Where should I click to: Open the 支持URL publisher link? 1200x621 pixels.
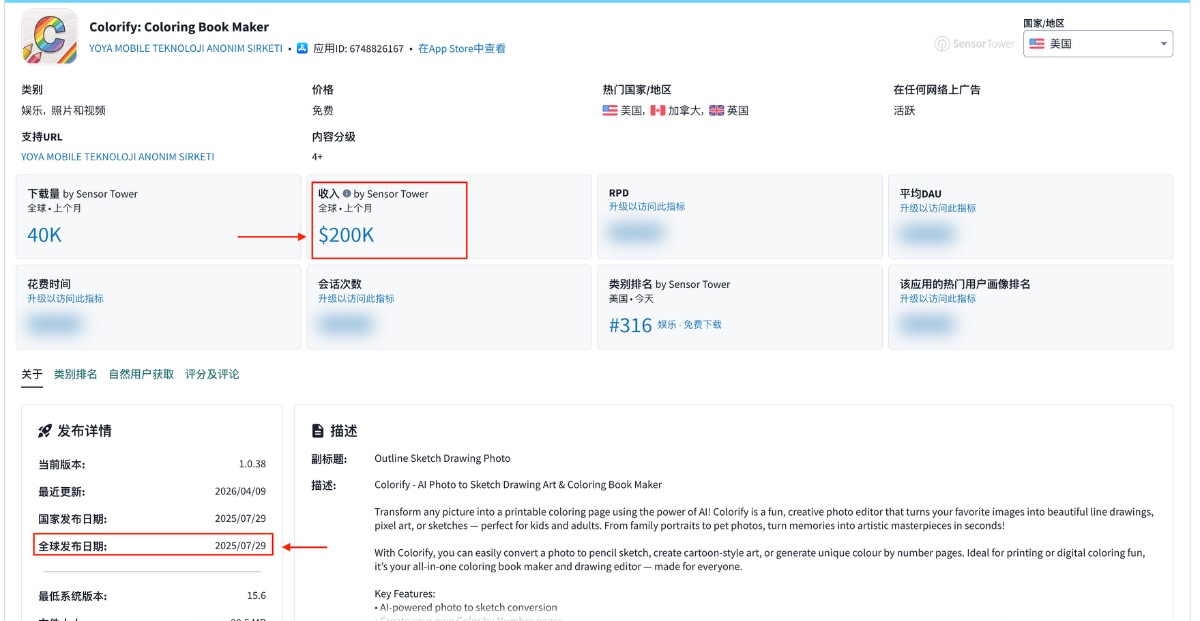[x=118, y=157]
